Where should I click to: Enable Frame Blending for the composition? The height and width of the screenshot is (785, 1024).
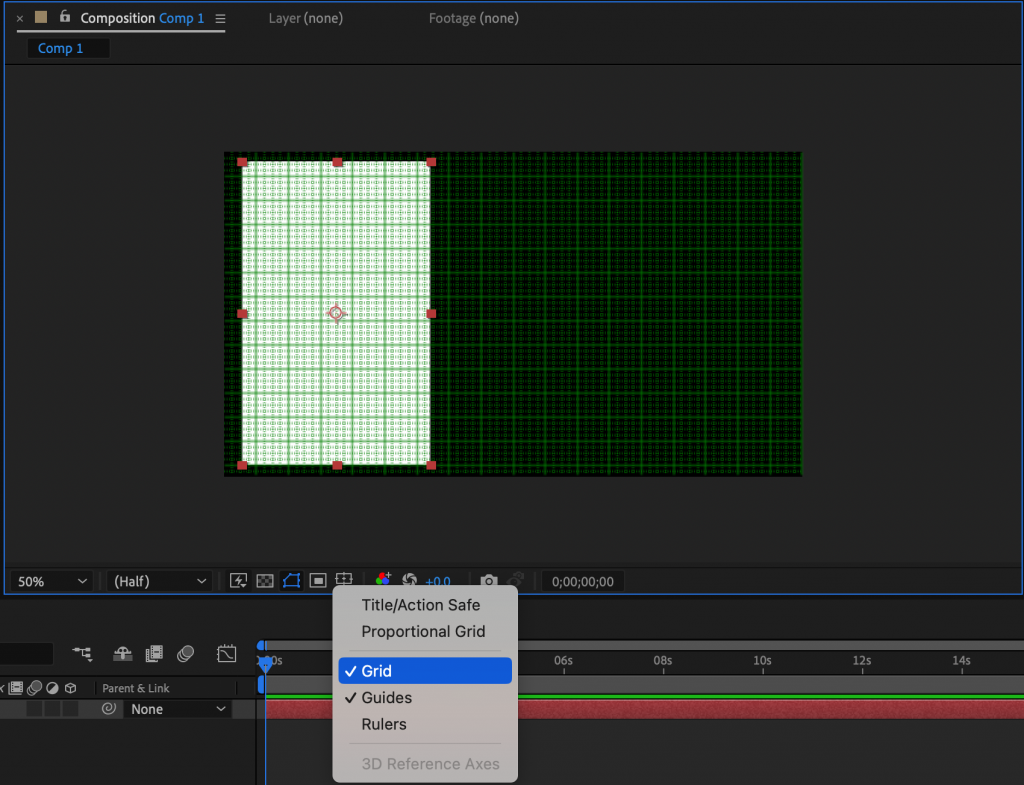pos(154,654)
